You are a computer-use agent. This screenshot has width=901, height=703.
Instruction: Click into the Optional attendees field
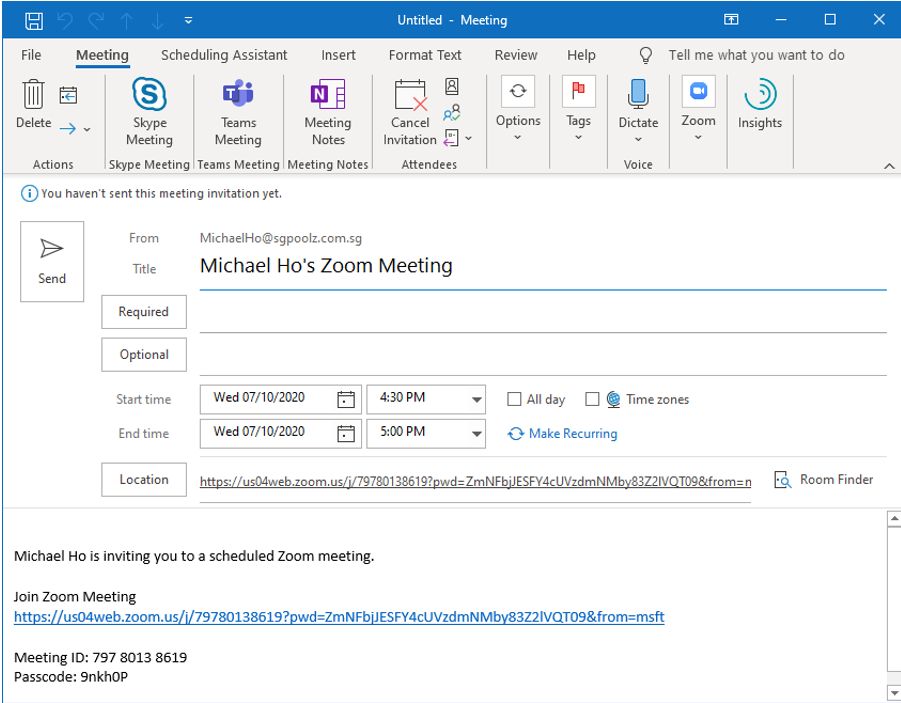543,357
